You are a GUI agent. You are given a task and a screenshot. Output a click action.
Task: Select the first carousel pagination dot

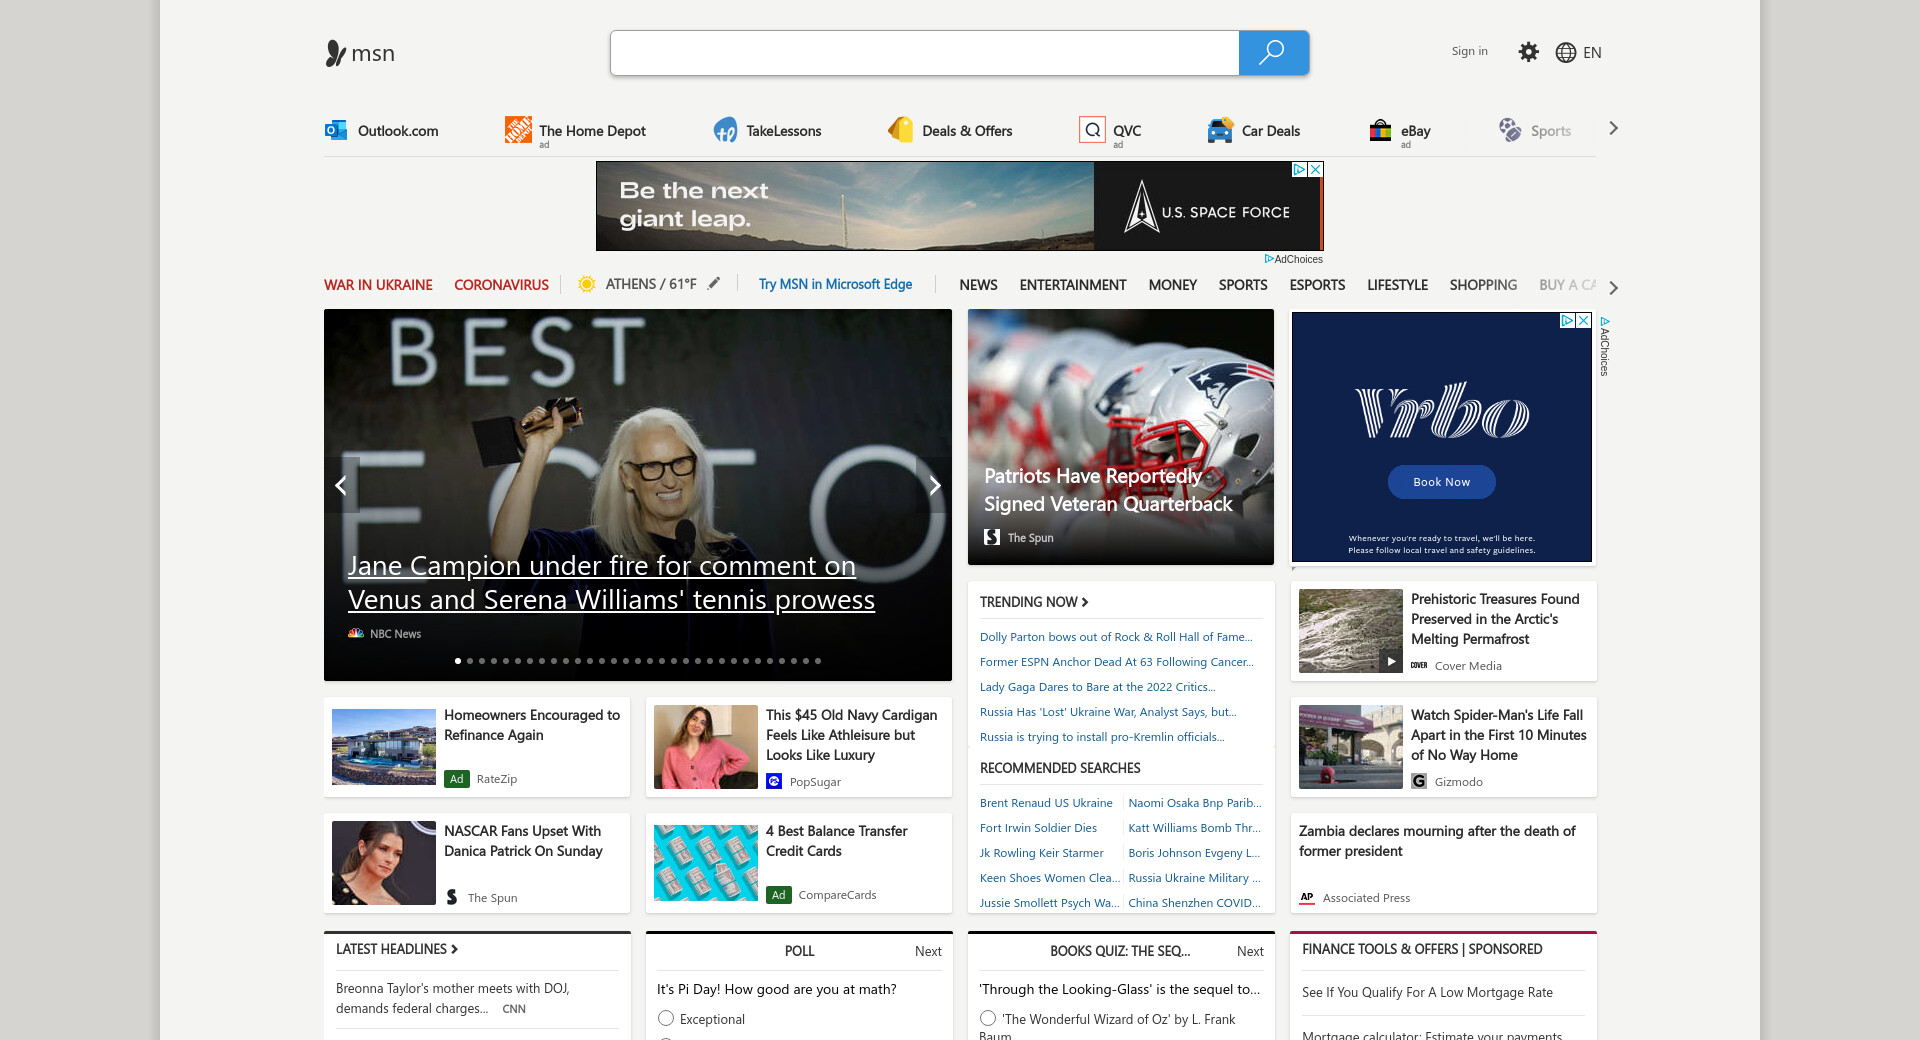tap(458, 661)
